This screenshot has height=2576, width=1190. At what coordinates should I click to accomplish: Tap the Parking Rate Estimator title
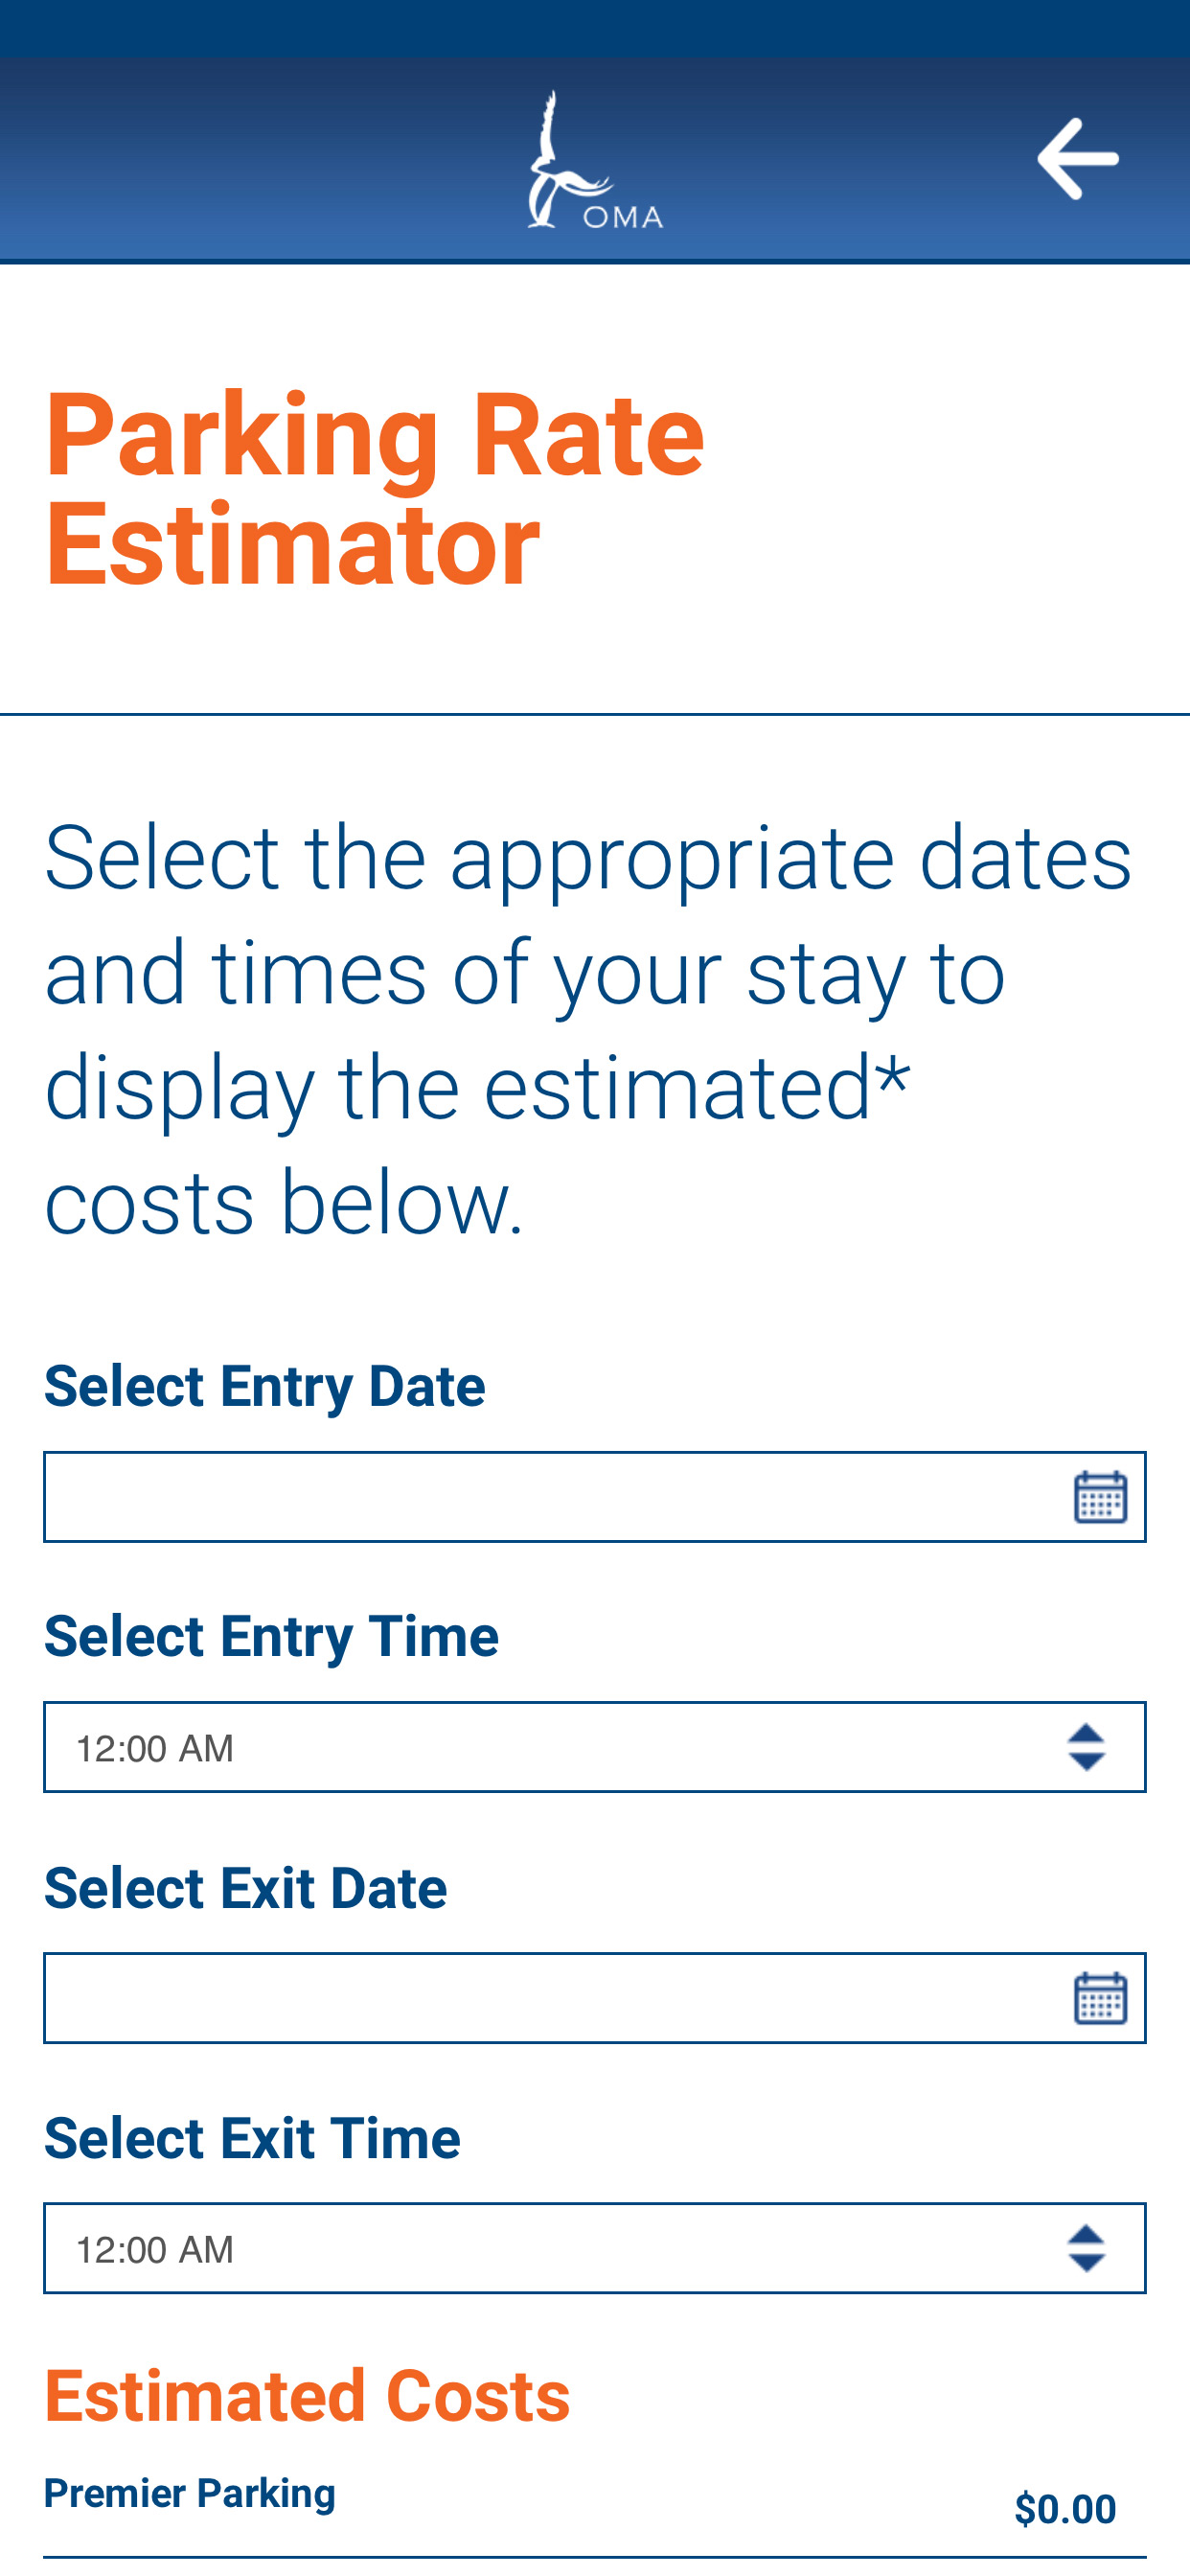375,490
